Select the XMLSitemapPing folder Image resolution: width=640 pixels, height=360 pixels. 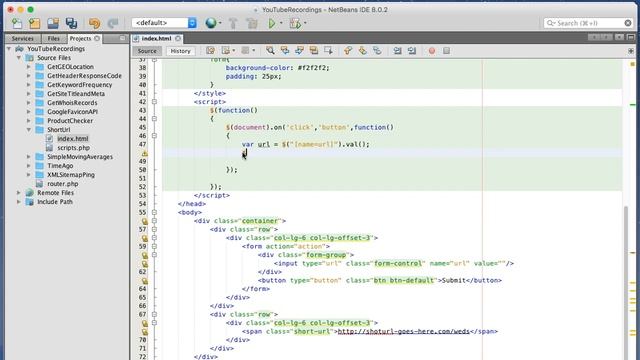[x=71, y=175]
